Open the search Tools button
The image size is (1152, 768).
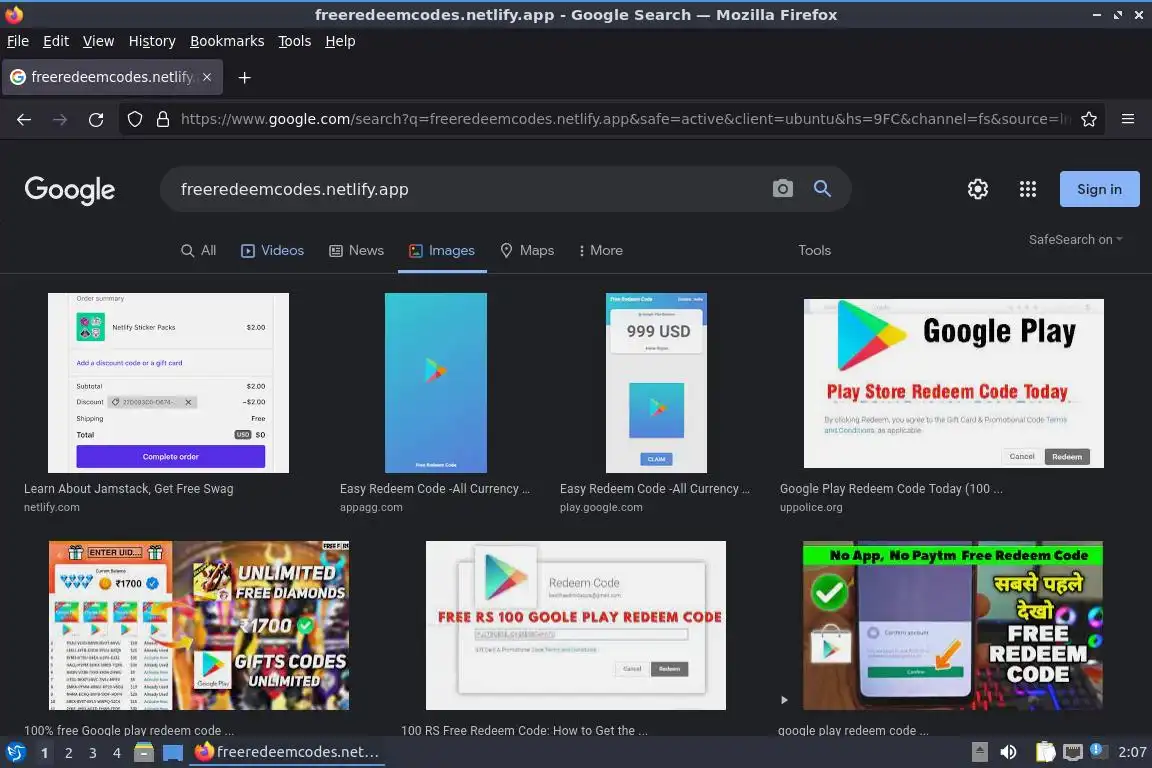[x=814, y=251]
